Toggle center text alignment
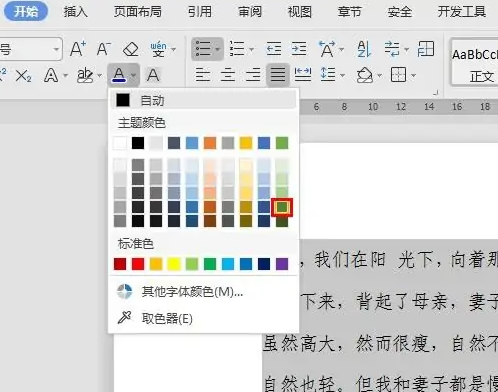498x392 pixels. pyautogui.click(x=228, y=75)
